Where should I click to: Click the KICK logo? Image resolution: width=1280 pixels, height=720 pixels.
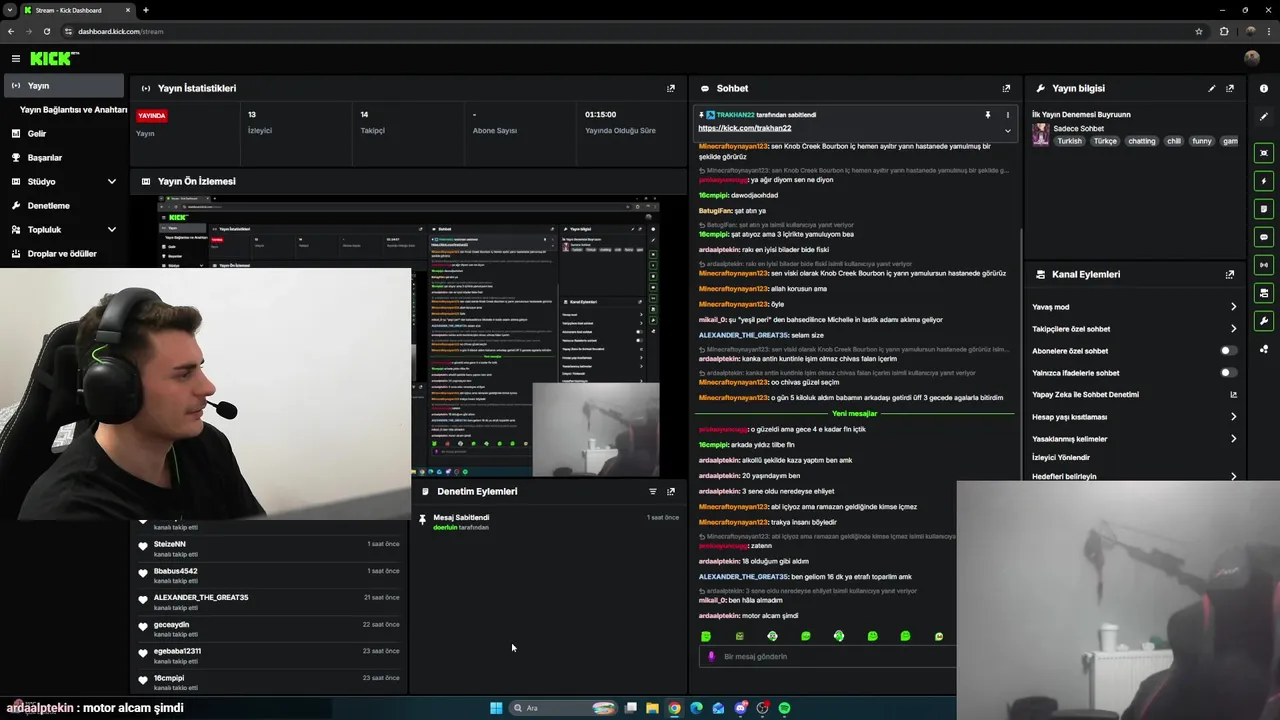pyautogui.click(x=54, y=59)
